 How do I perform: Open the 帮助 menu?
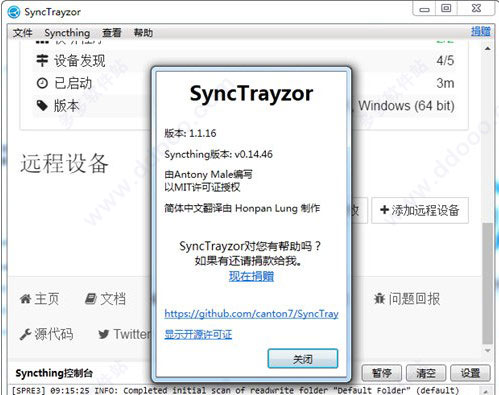click(x=143, y=33)
